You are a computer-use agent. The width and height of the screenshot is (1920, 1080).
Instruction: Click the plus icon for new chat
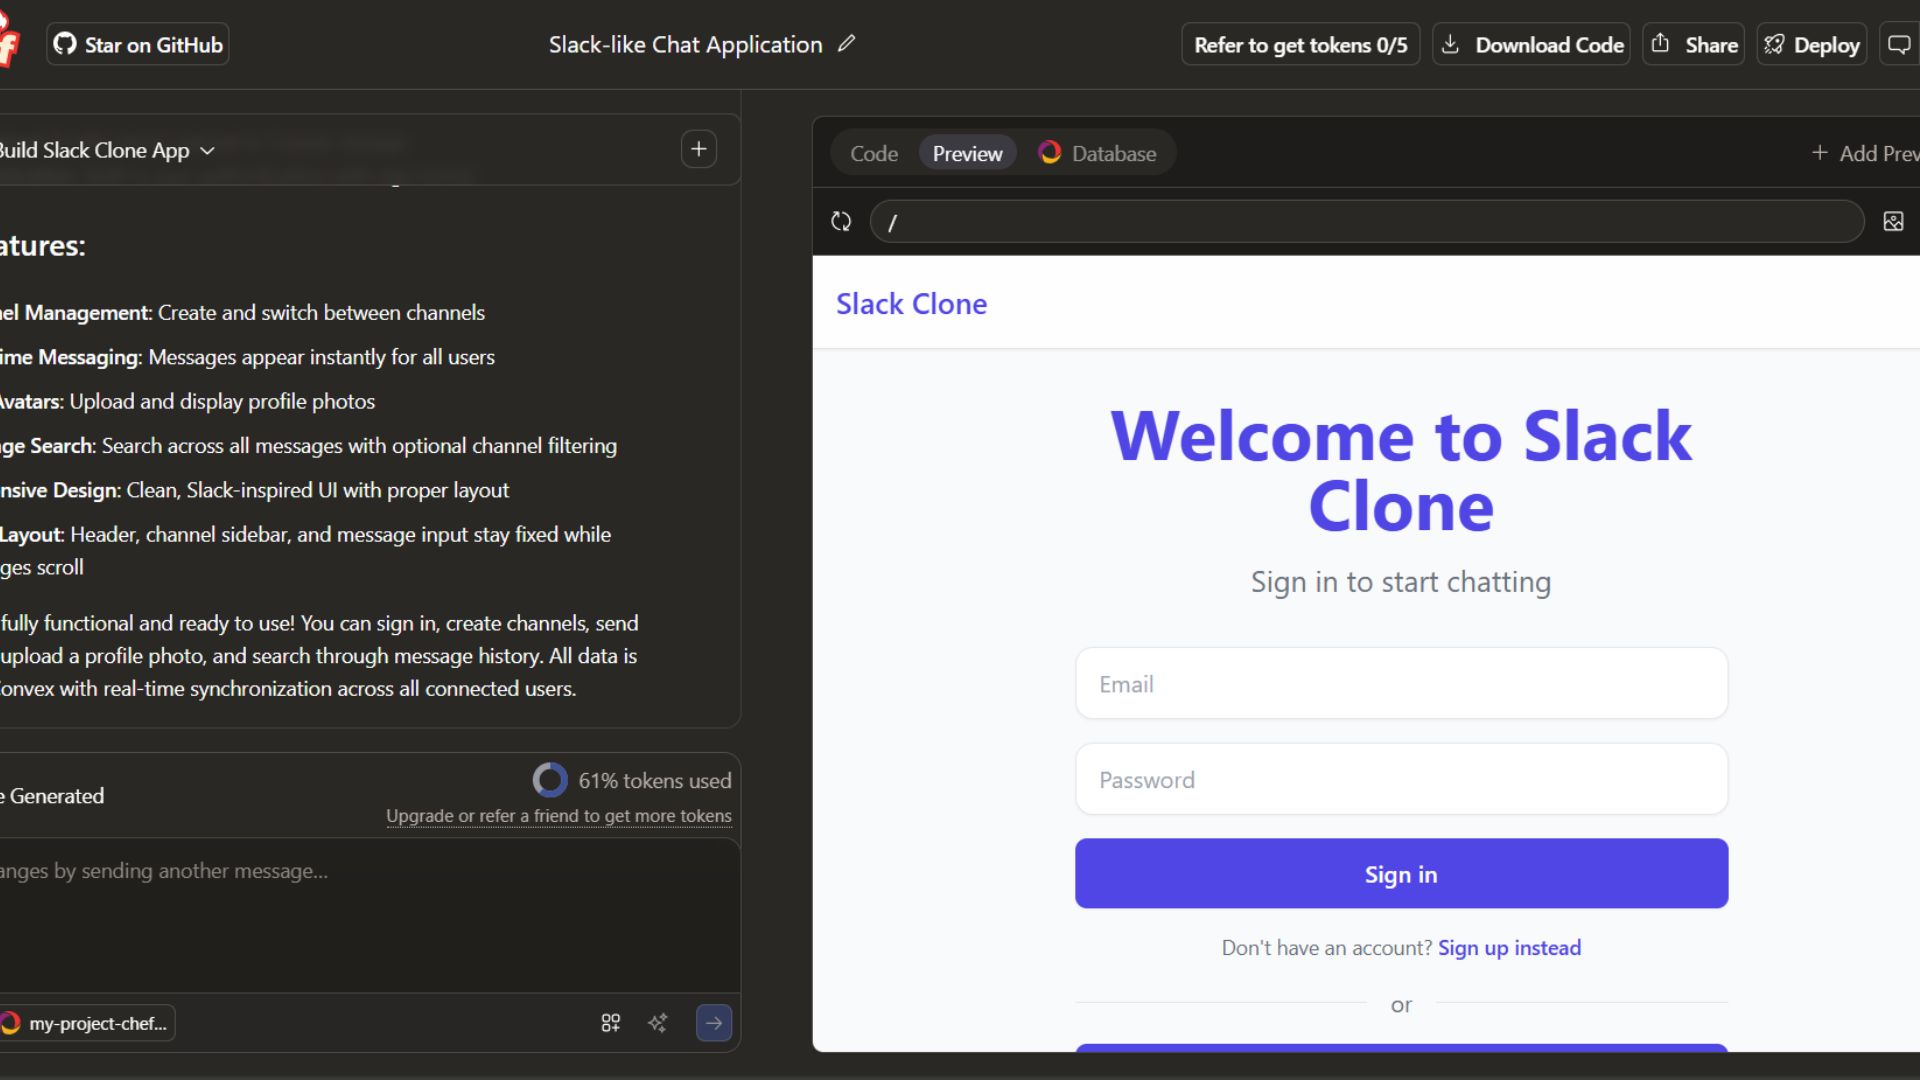[x=698, y=150]
